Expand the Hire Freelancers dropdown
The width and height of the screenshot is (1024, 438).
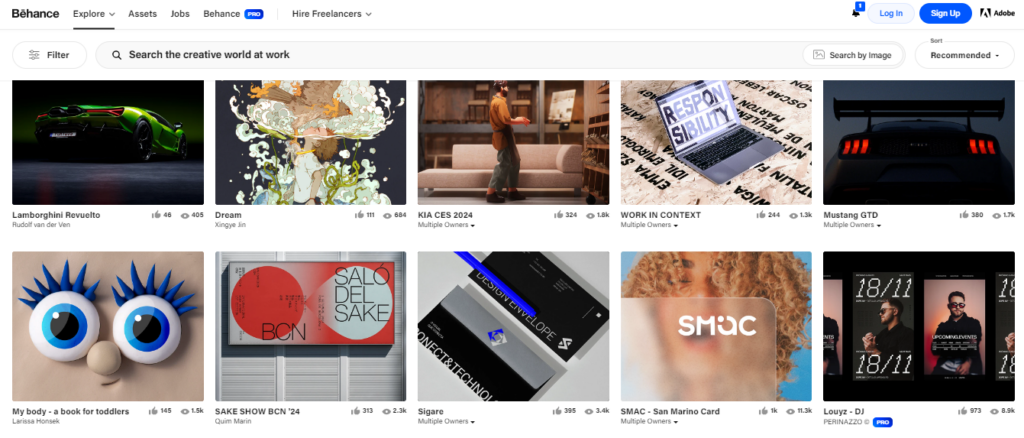point(332,14)
